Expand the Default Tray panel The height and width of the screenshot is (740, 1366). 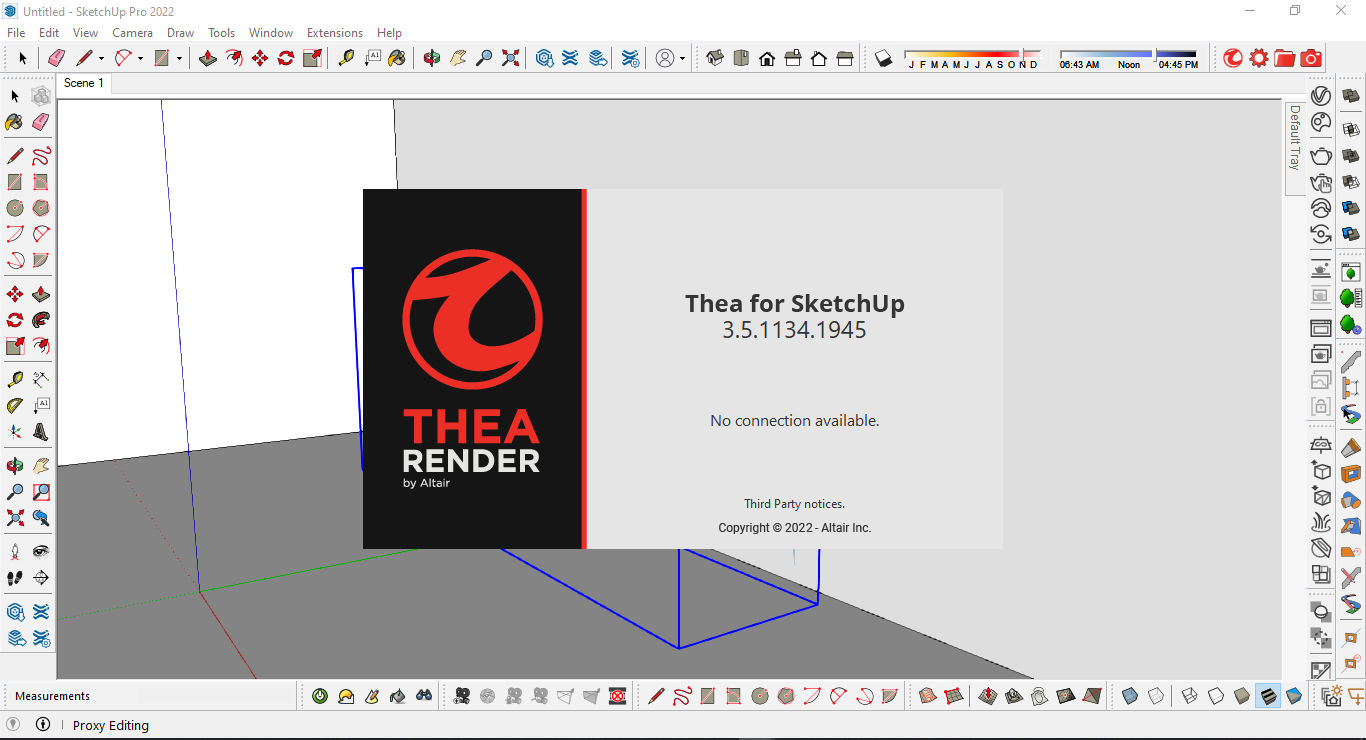(x=1294, y=140)
